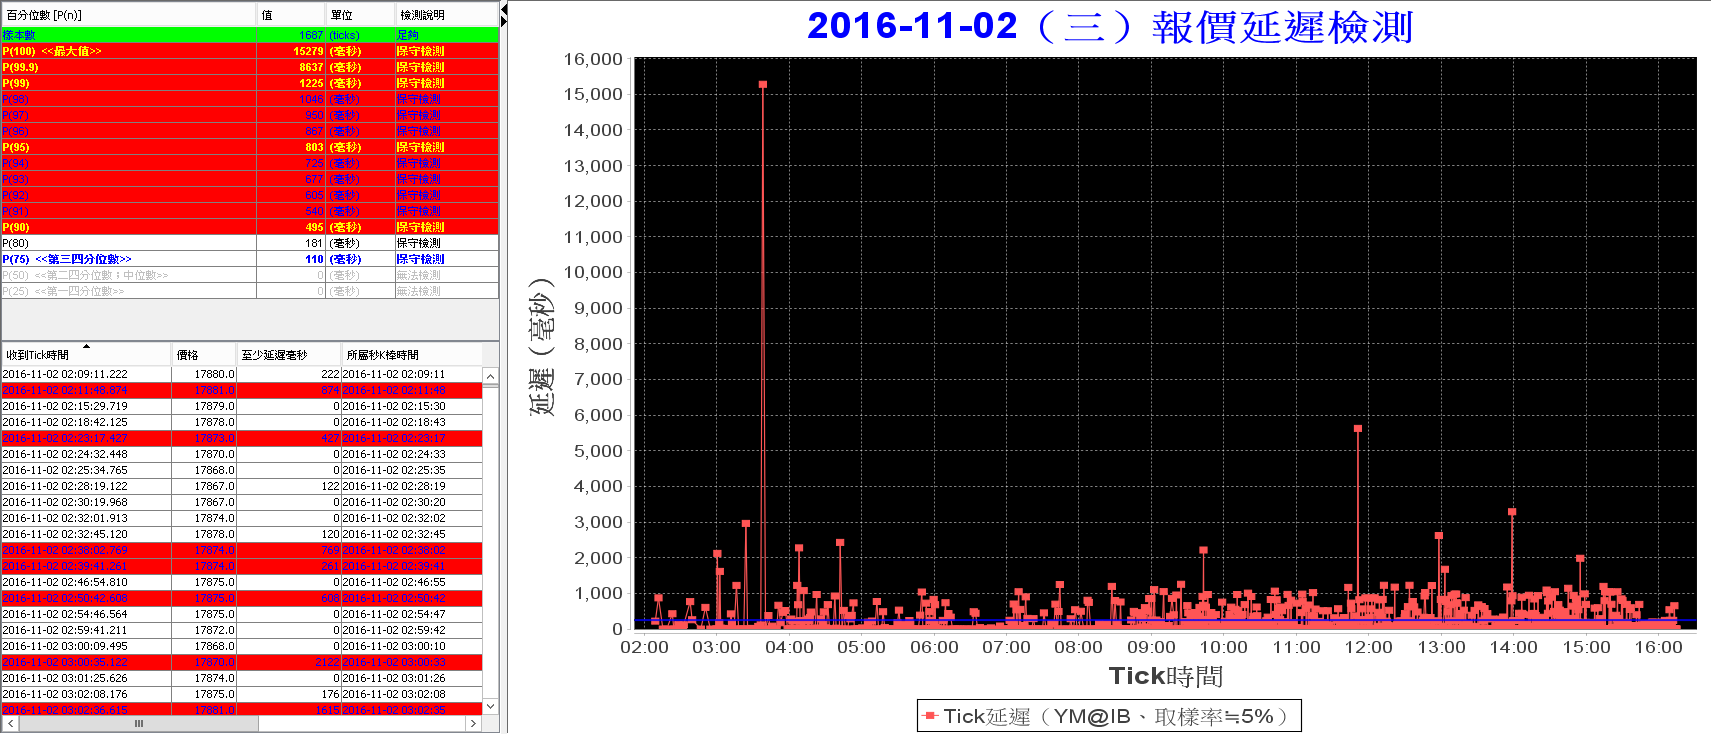Image resolution: width=1712 pixels, height=734 pixels.
Task: Sort by the 所屬秒K棒時間 column header
Action: click(x=411, y=354)
